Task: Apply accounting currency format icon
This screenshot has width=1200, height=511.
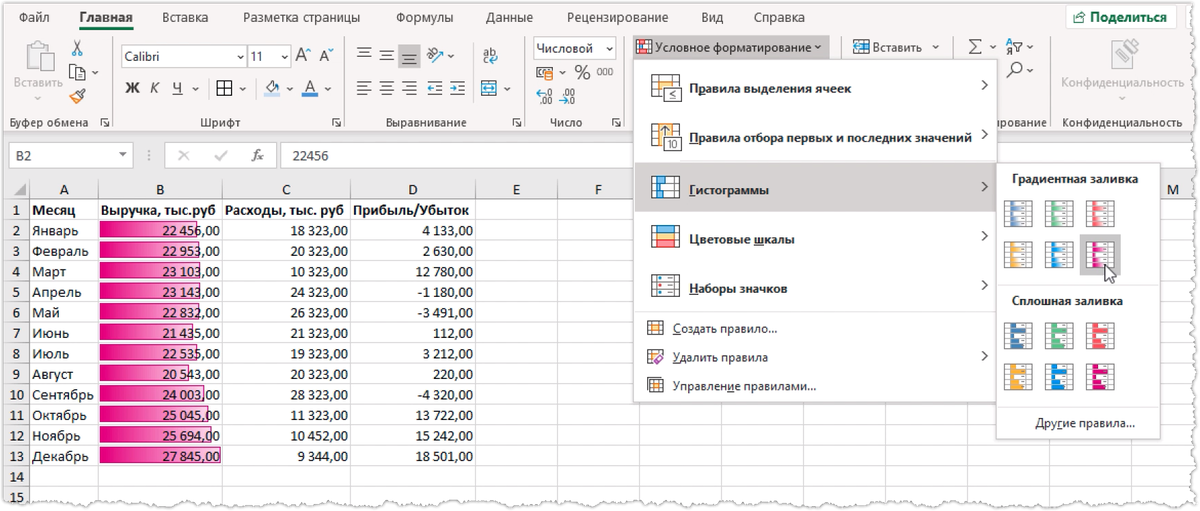Action: [545, 73]
